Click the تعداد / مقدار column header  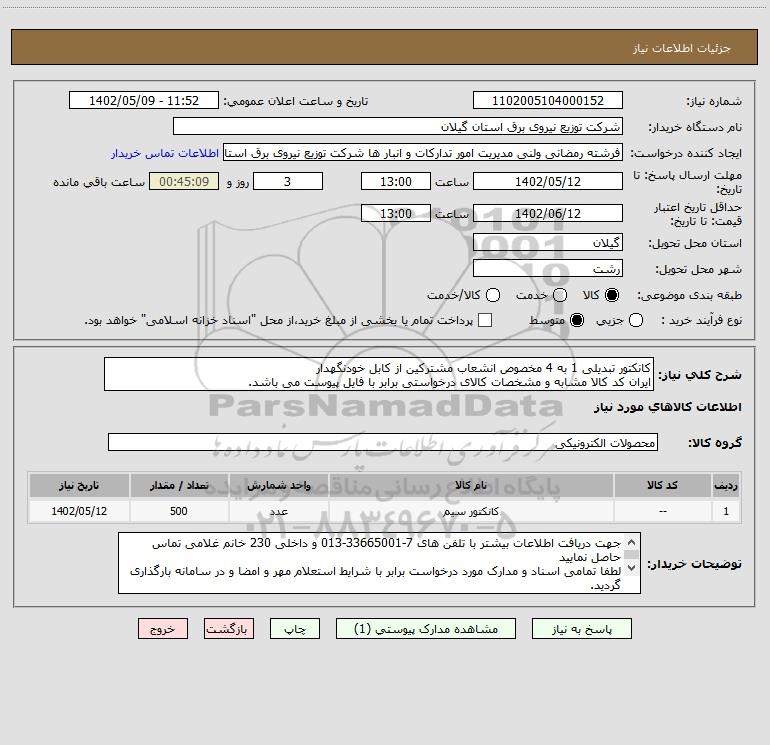tap(179, 485)
